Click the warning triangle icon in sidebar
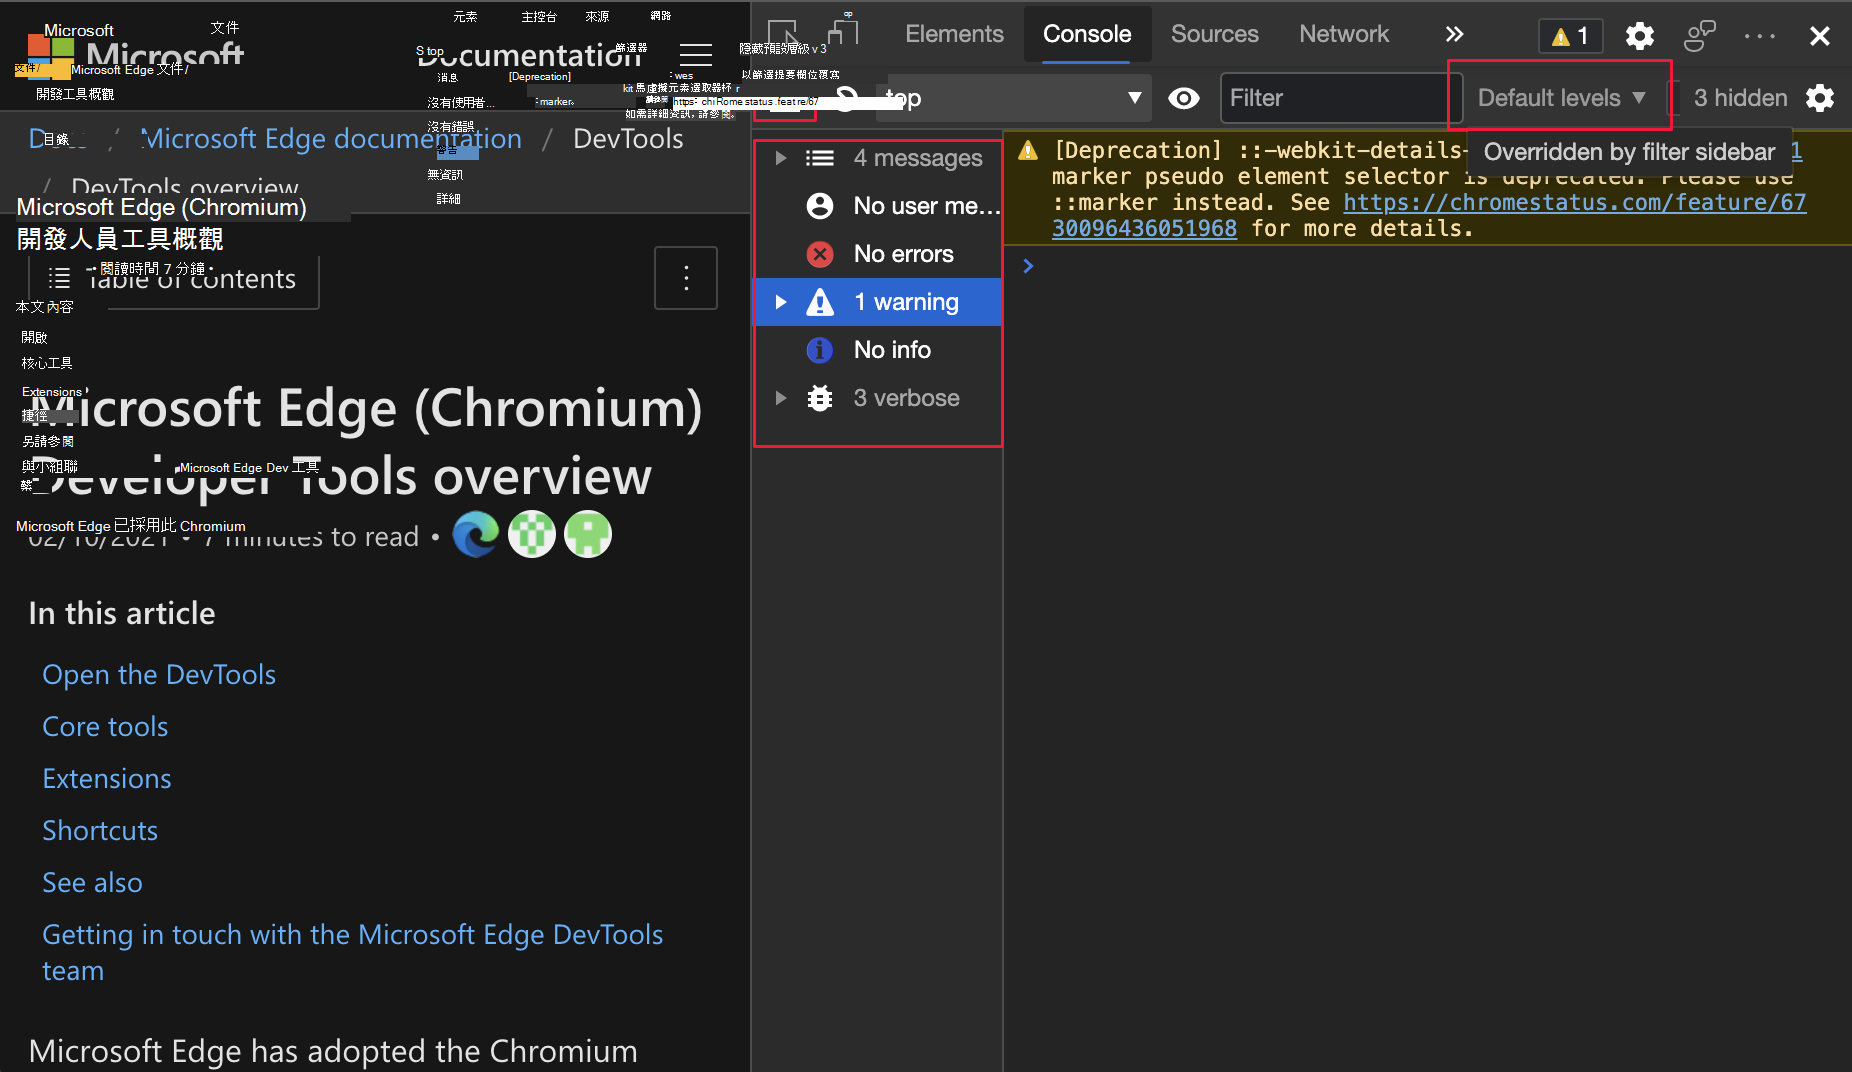Viewport: 1852px width, 1072px height. pyautogui.click(x=820, y=302)
